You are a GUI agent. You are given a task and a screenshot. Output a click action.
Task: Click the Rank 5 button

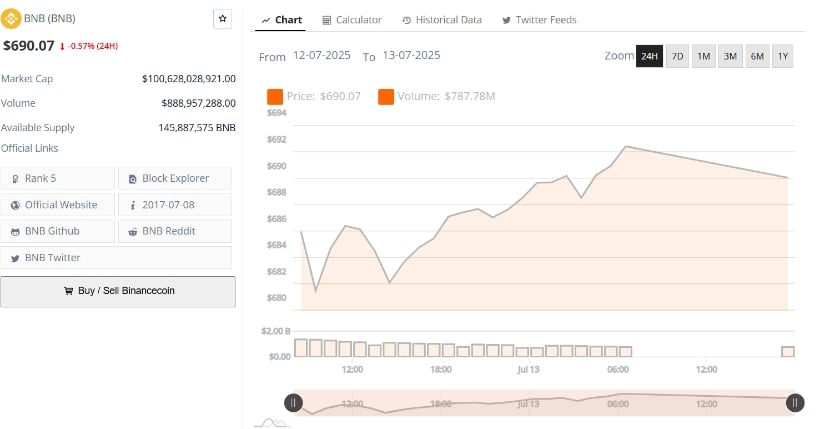point(57,178)
